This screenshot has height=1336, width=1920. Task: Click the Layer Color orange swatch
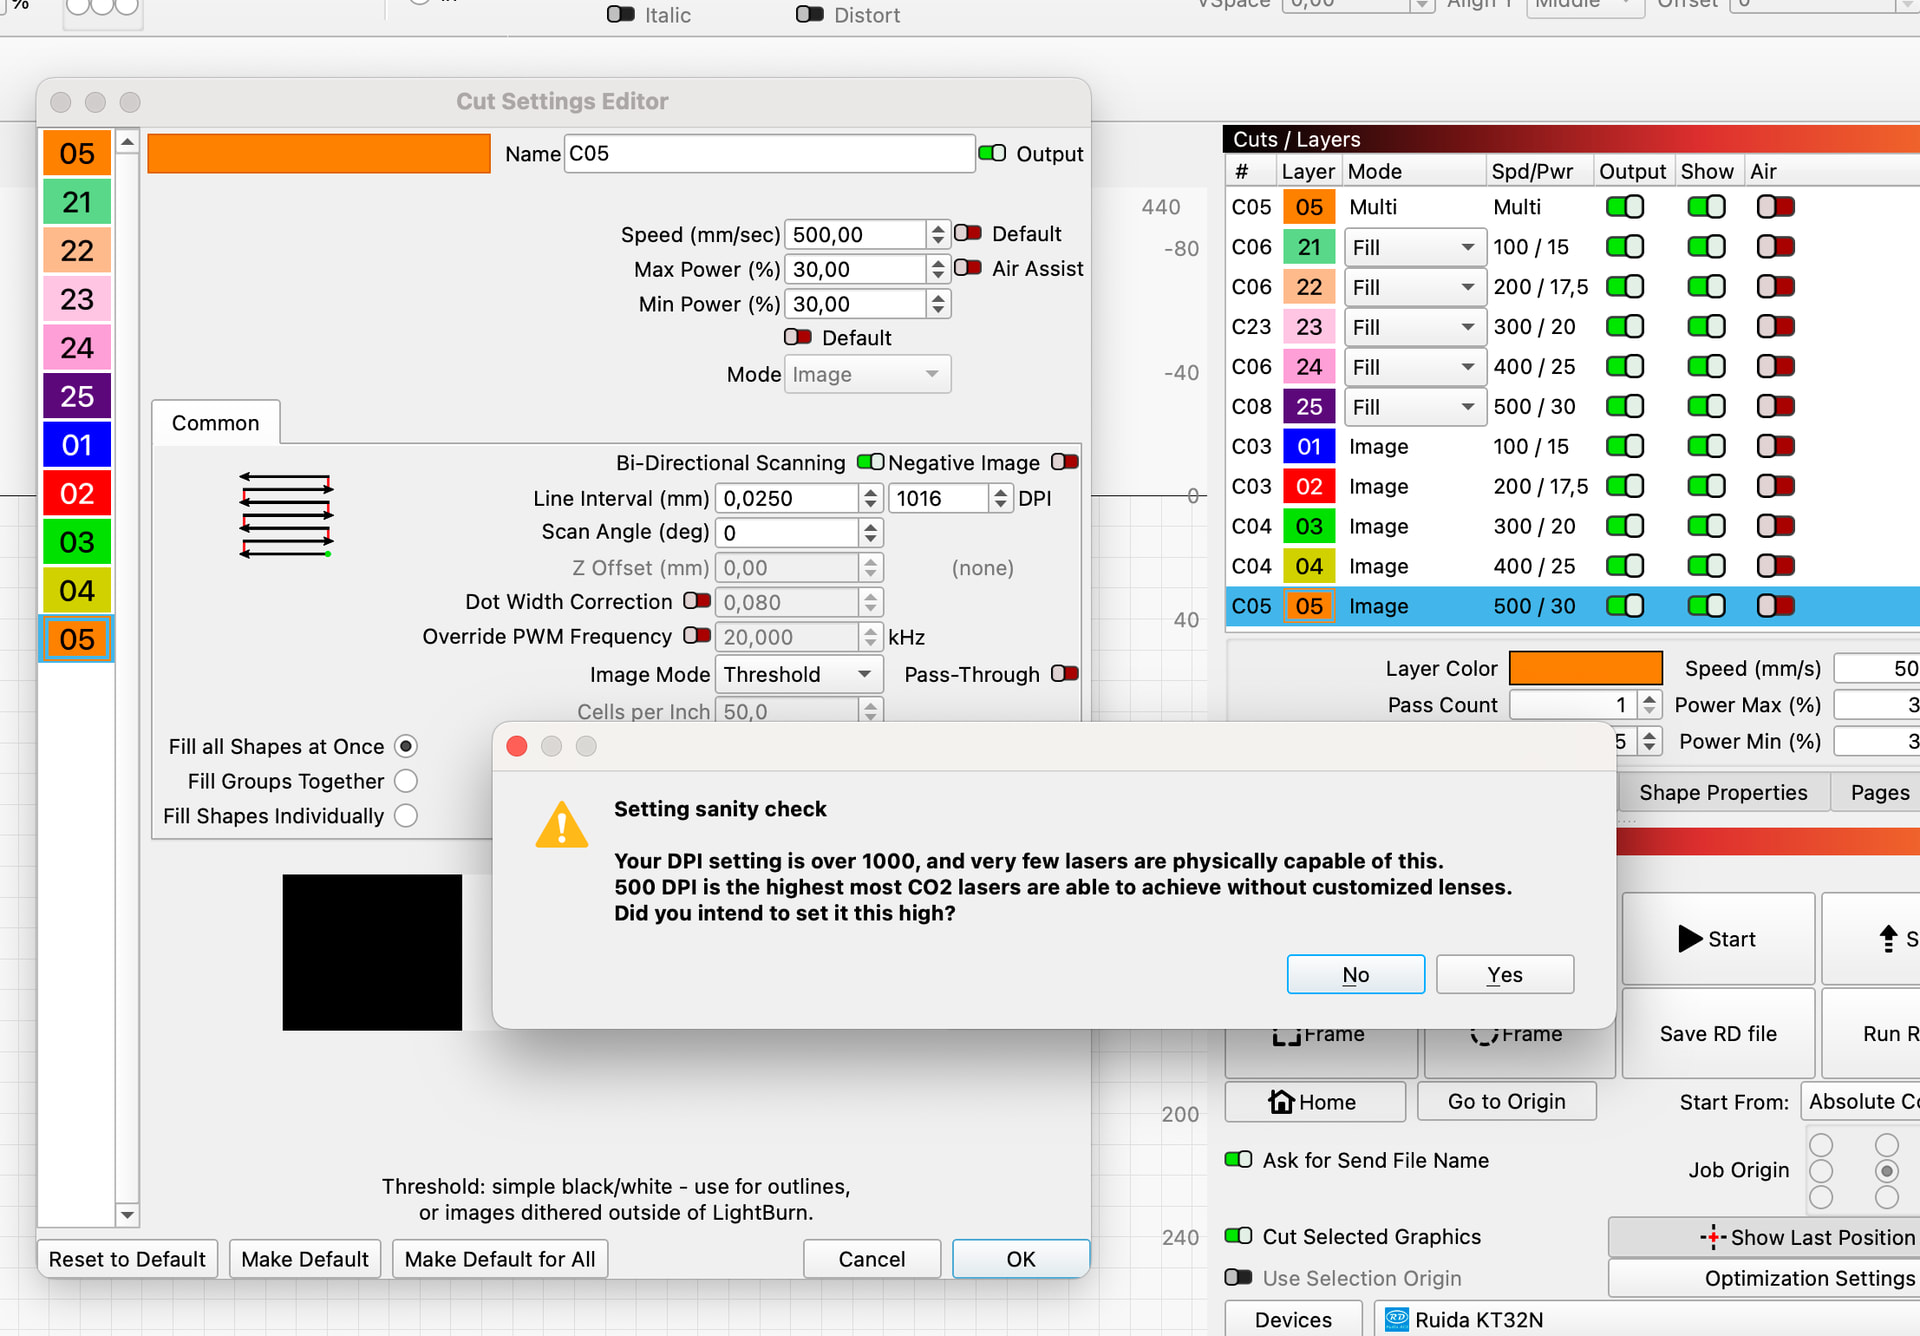point(1585,668)
